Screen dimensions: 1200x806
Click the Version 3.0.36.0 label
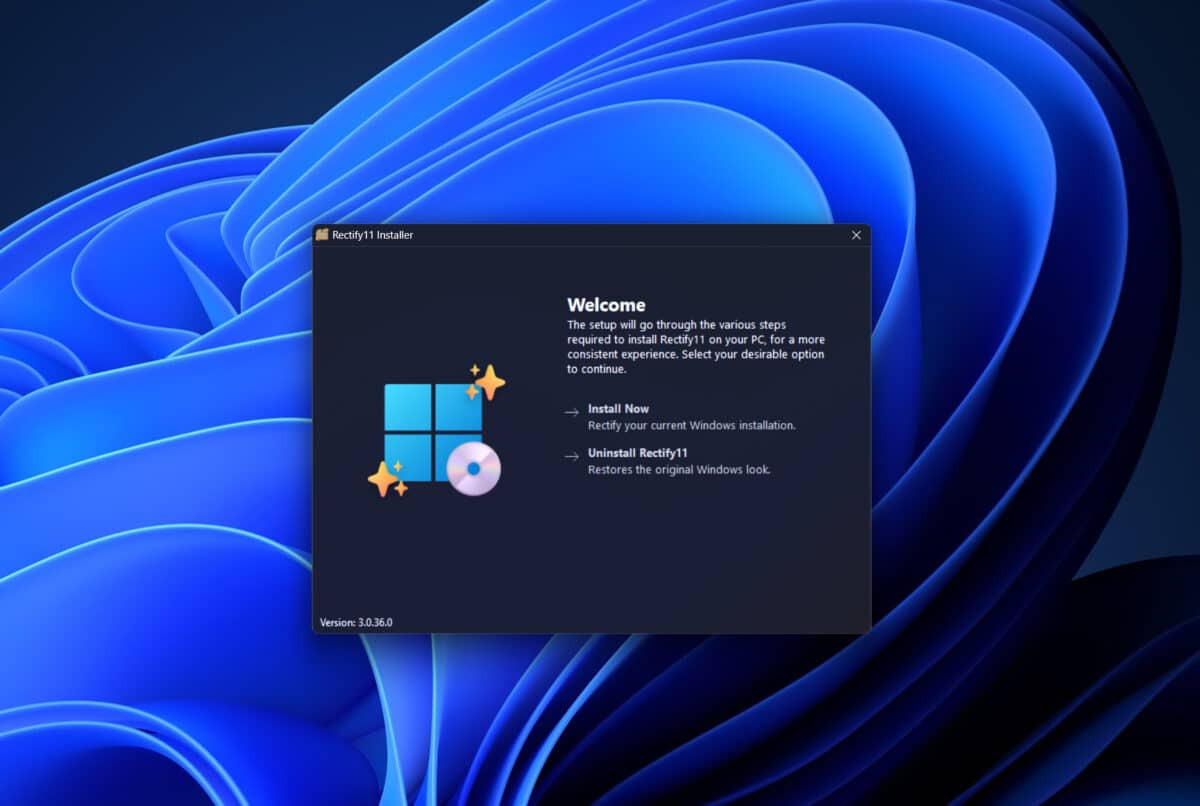click(355, 621)
